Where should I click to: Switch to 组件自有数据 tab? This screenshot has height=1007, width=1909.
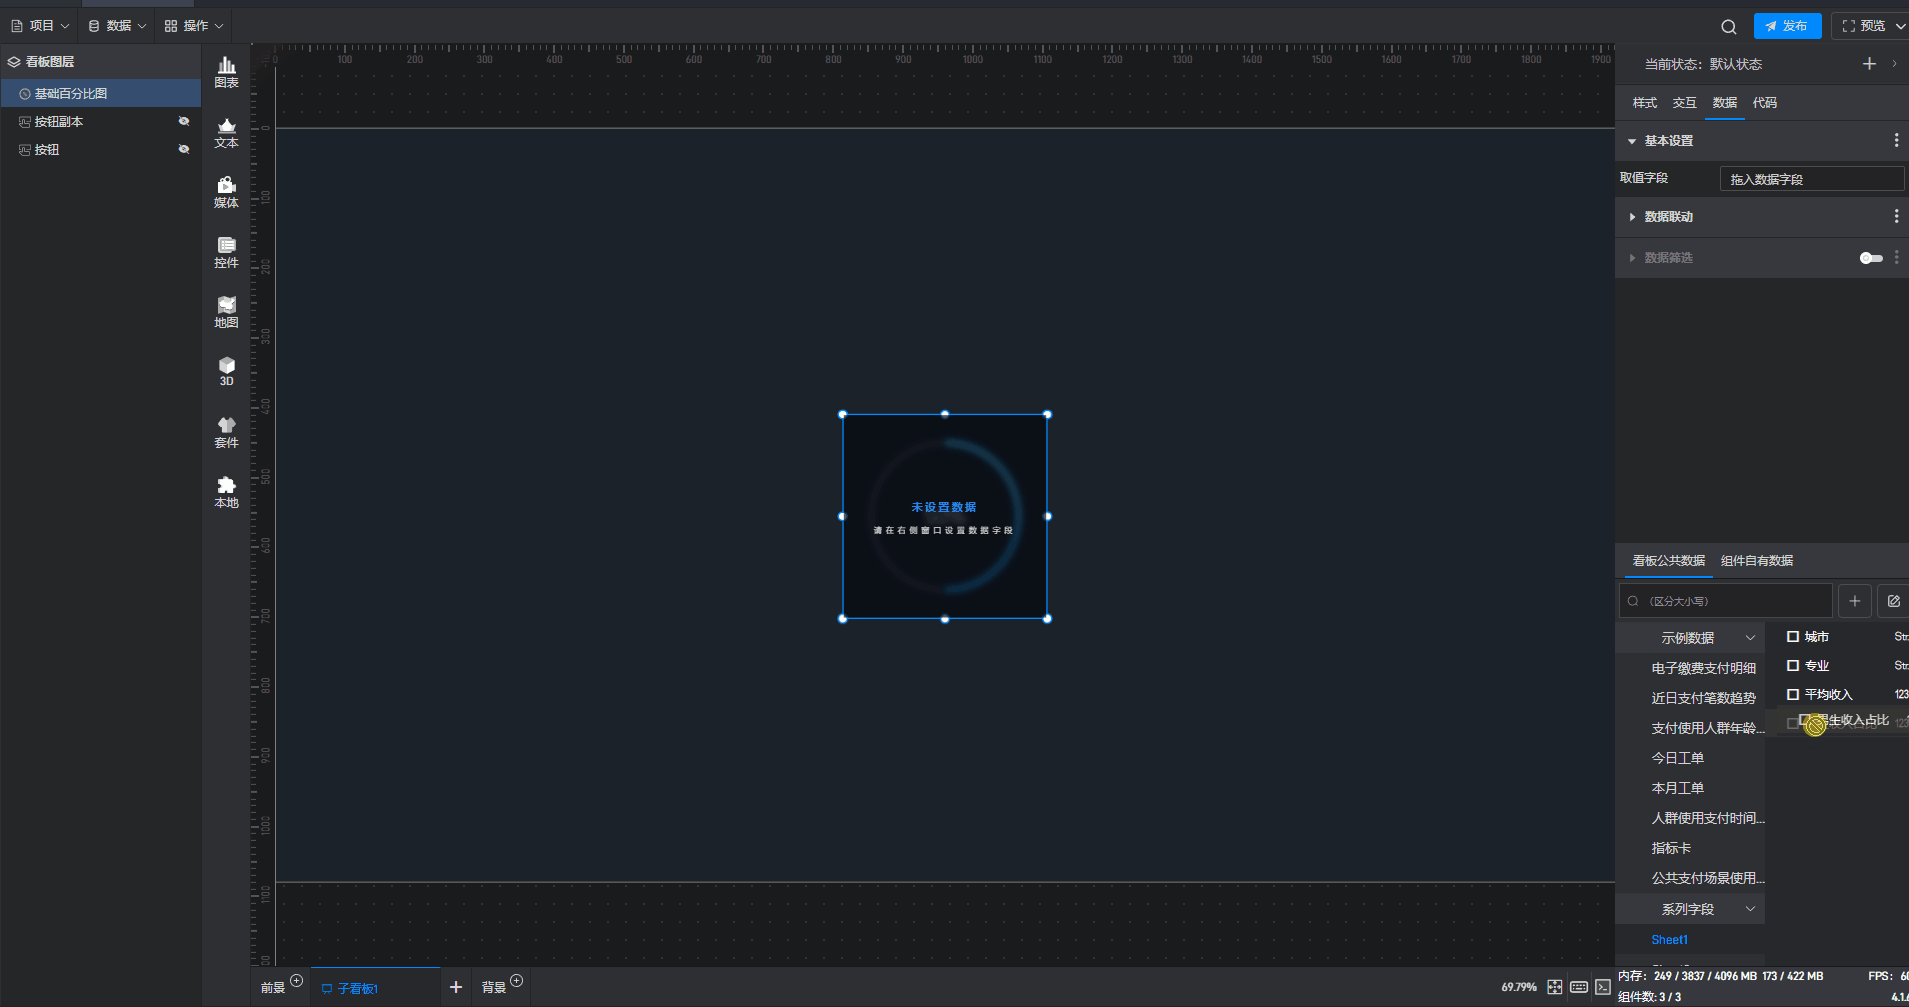[x=1756, y=561]
